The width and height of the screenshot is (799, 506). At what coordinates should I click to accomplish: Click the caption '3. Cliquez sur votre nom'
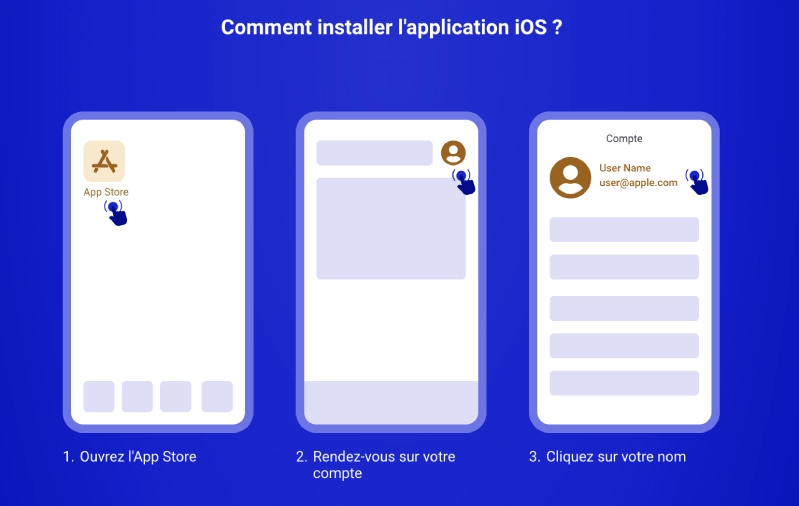(607, 457)
